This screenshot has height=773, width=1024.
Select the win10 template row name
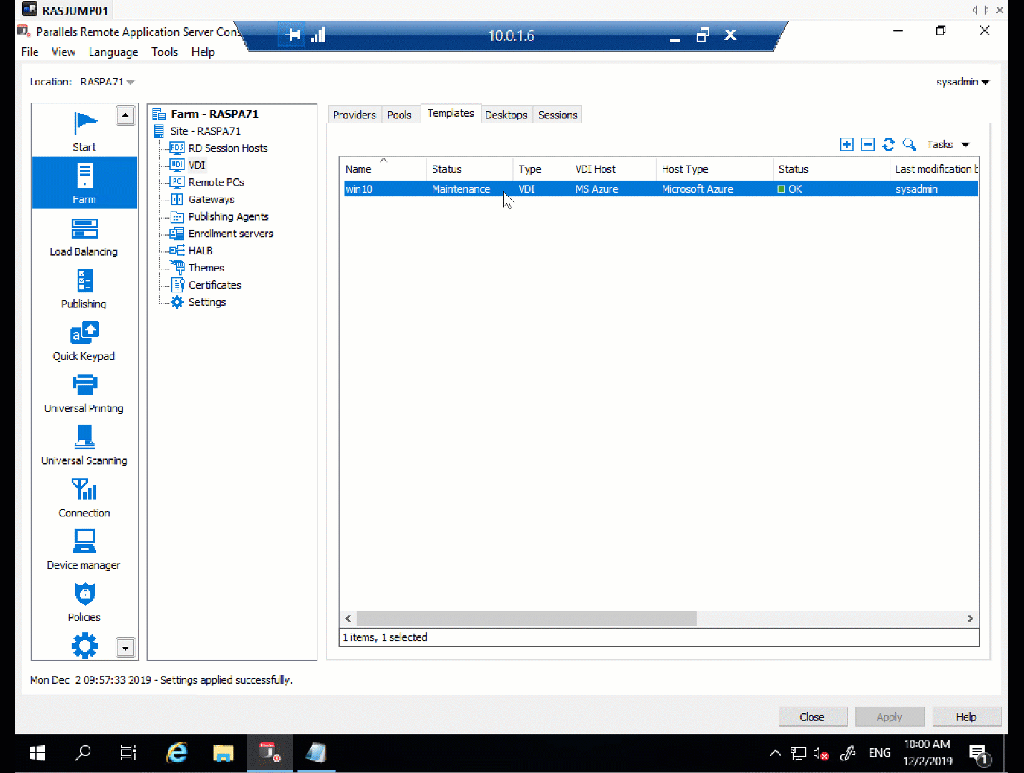(359, 189)
